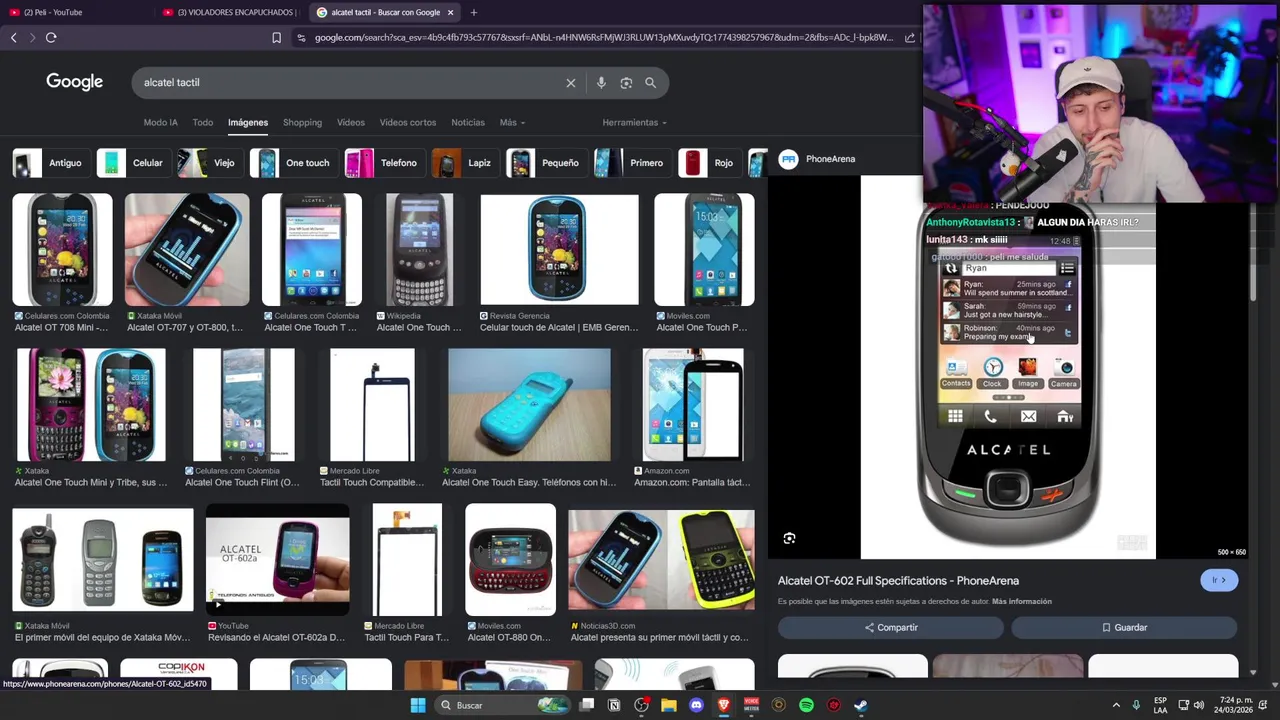Image resolution: width=1280 pixels, height=720 pixels.
Task: Apply the Lapiz filter chip
Action: (x=465, y=163)
